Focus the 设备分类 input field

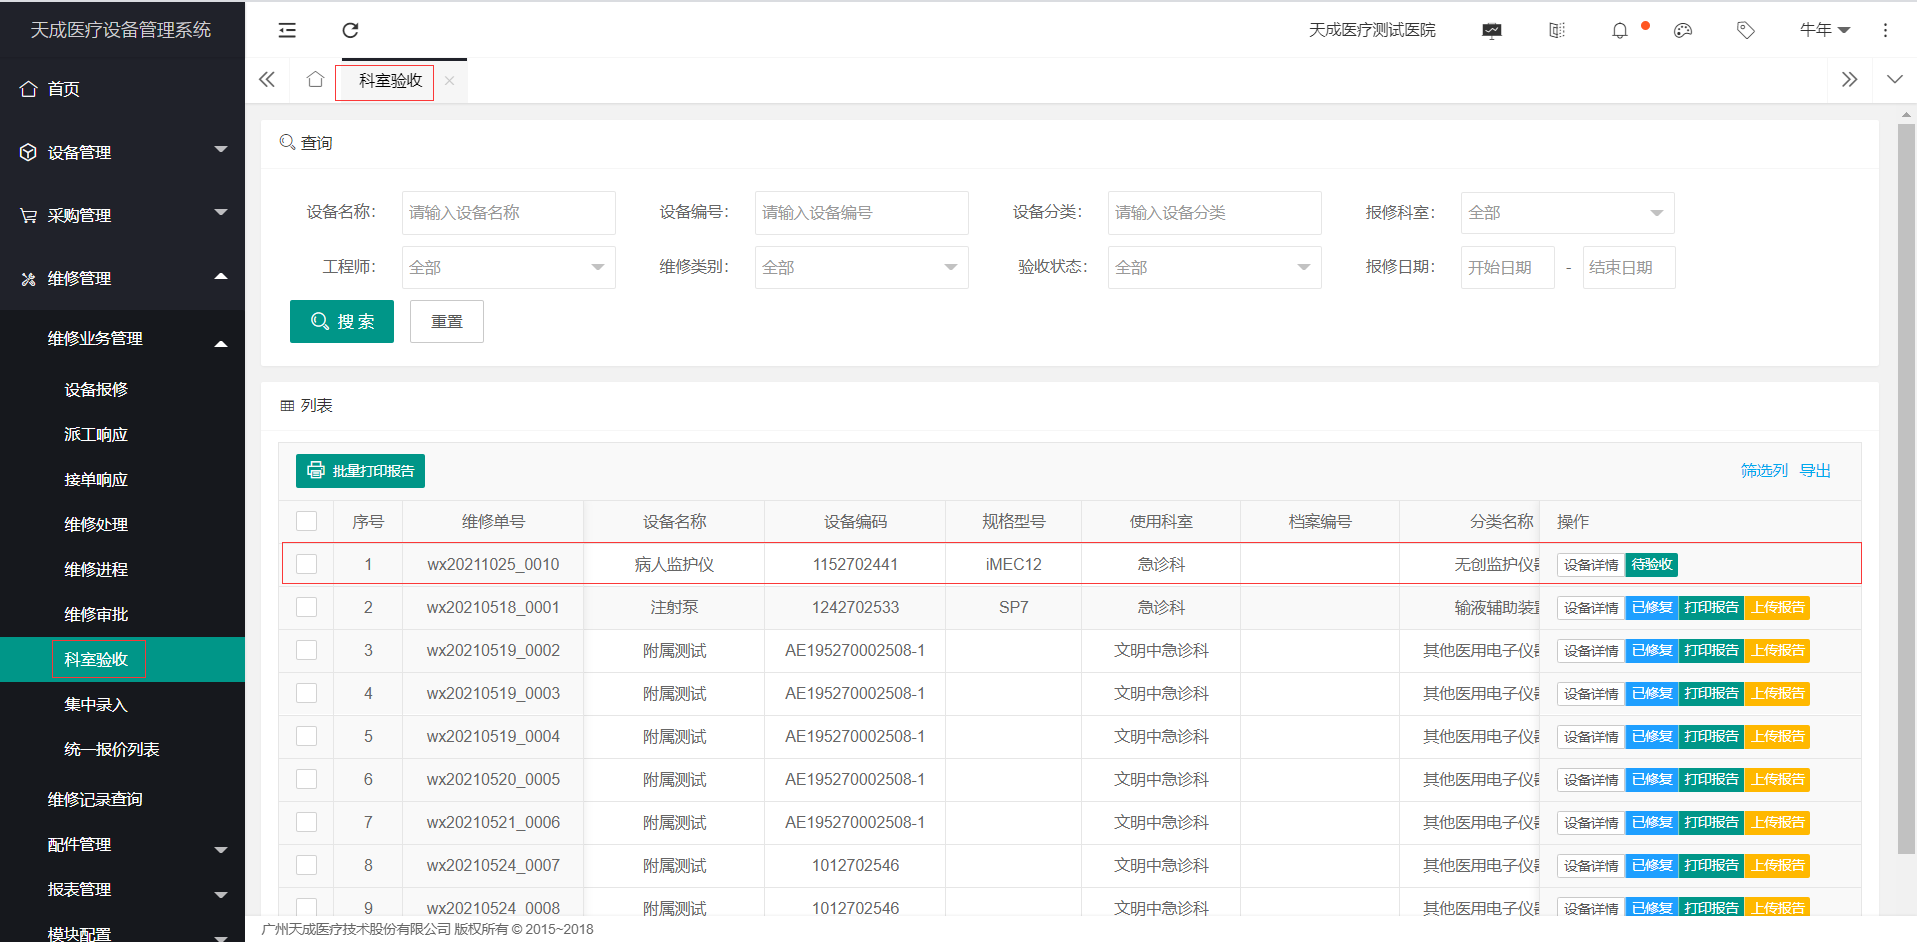click(x=1214, y=213)
